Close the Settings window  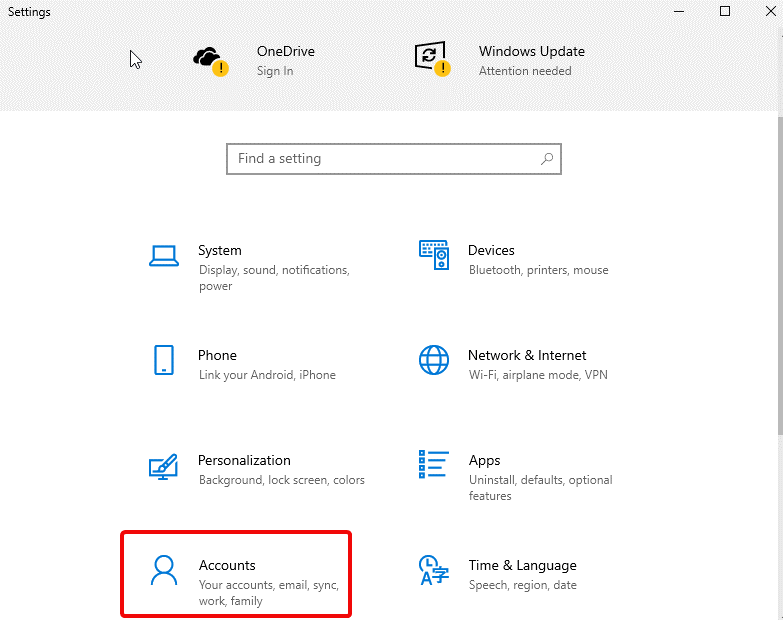pos(771,11)
